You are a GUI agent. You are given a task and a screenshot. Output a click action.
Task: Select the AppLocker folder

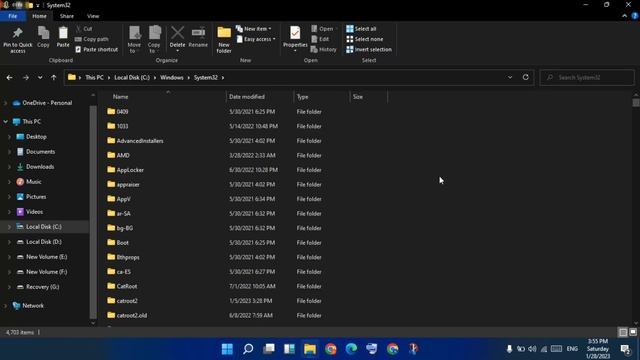tap(130, 170)
